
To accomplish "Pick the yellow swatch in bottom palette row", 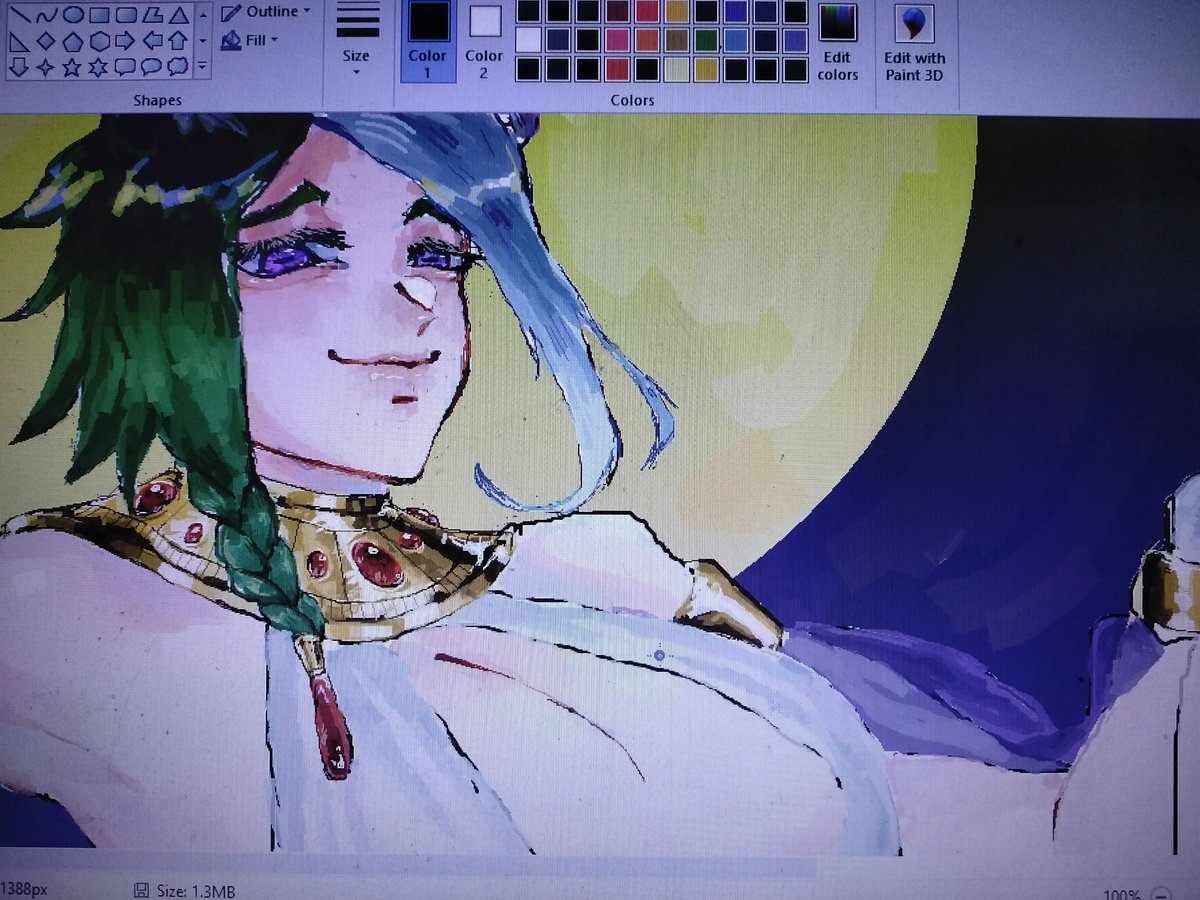I will pos(706,69).
